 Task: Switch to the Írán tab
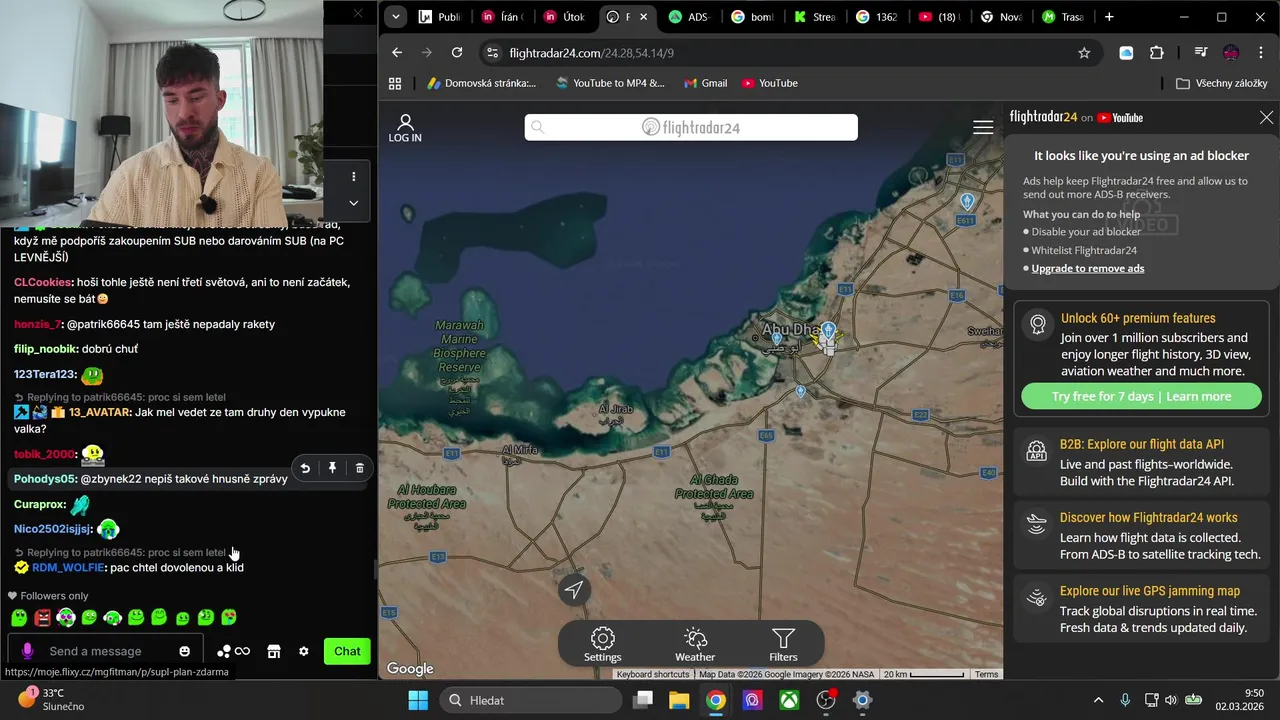[x=503, y=17]
